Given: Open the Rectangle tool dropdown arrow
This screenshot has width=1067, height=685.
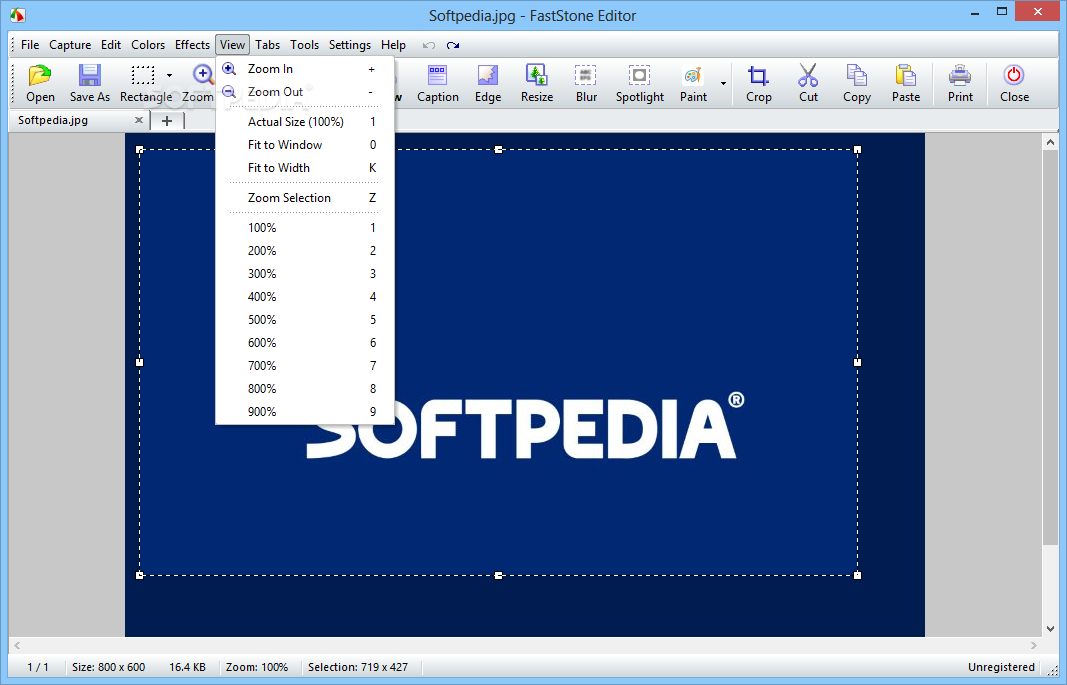Looking at the screenshot, I should (169, 76).
